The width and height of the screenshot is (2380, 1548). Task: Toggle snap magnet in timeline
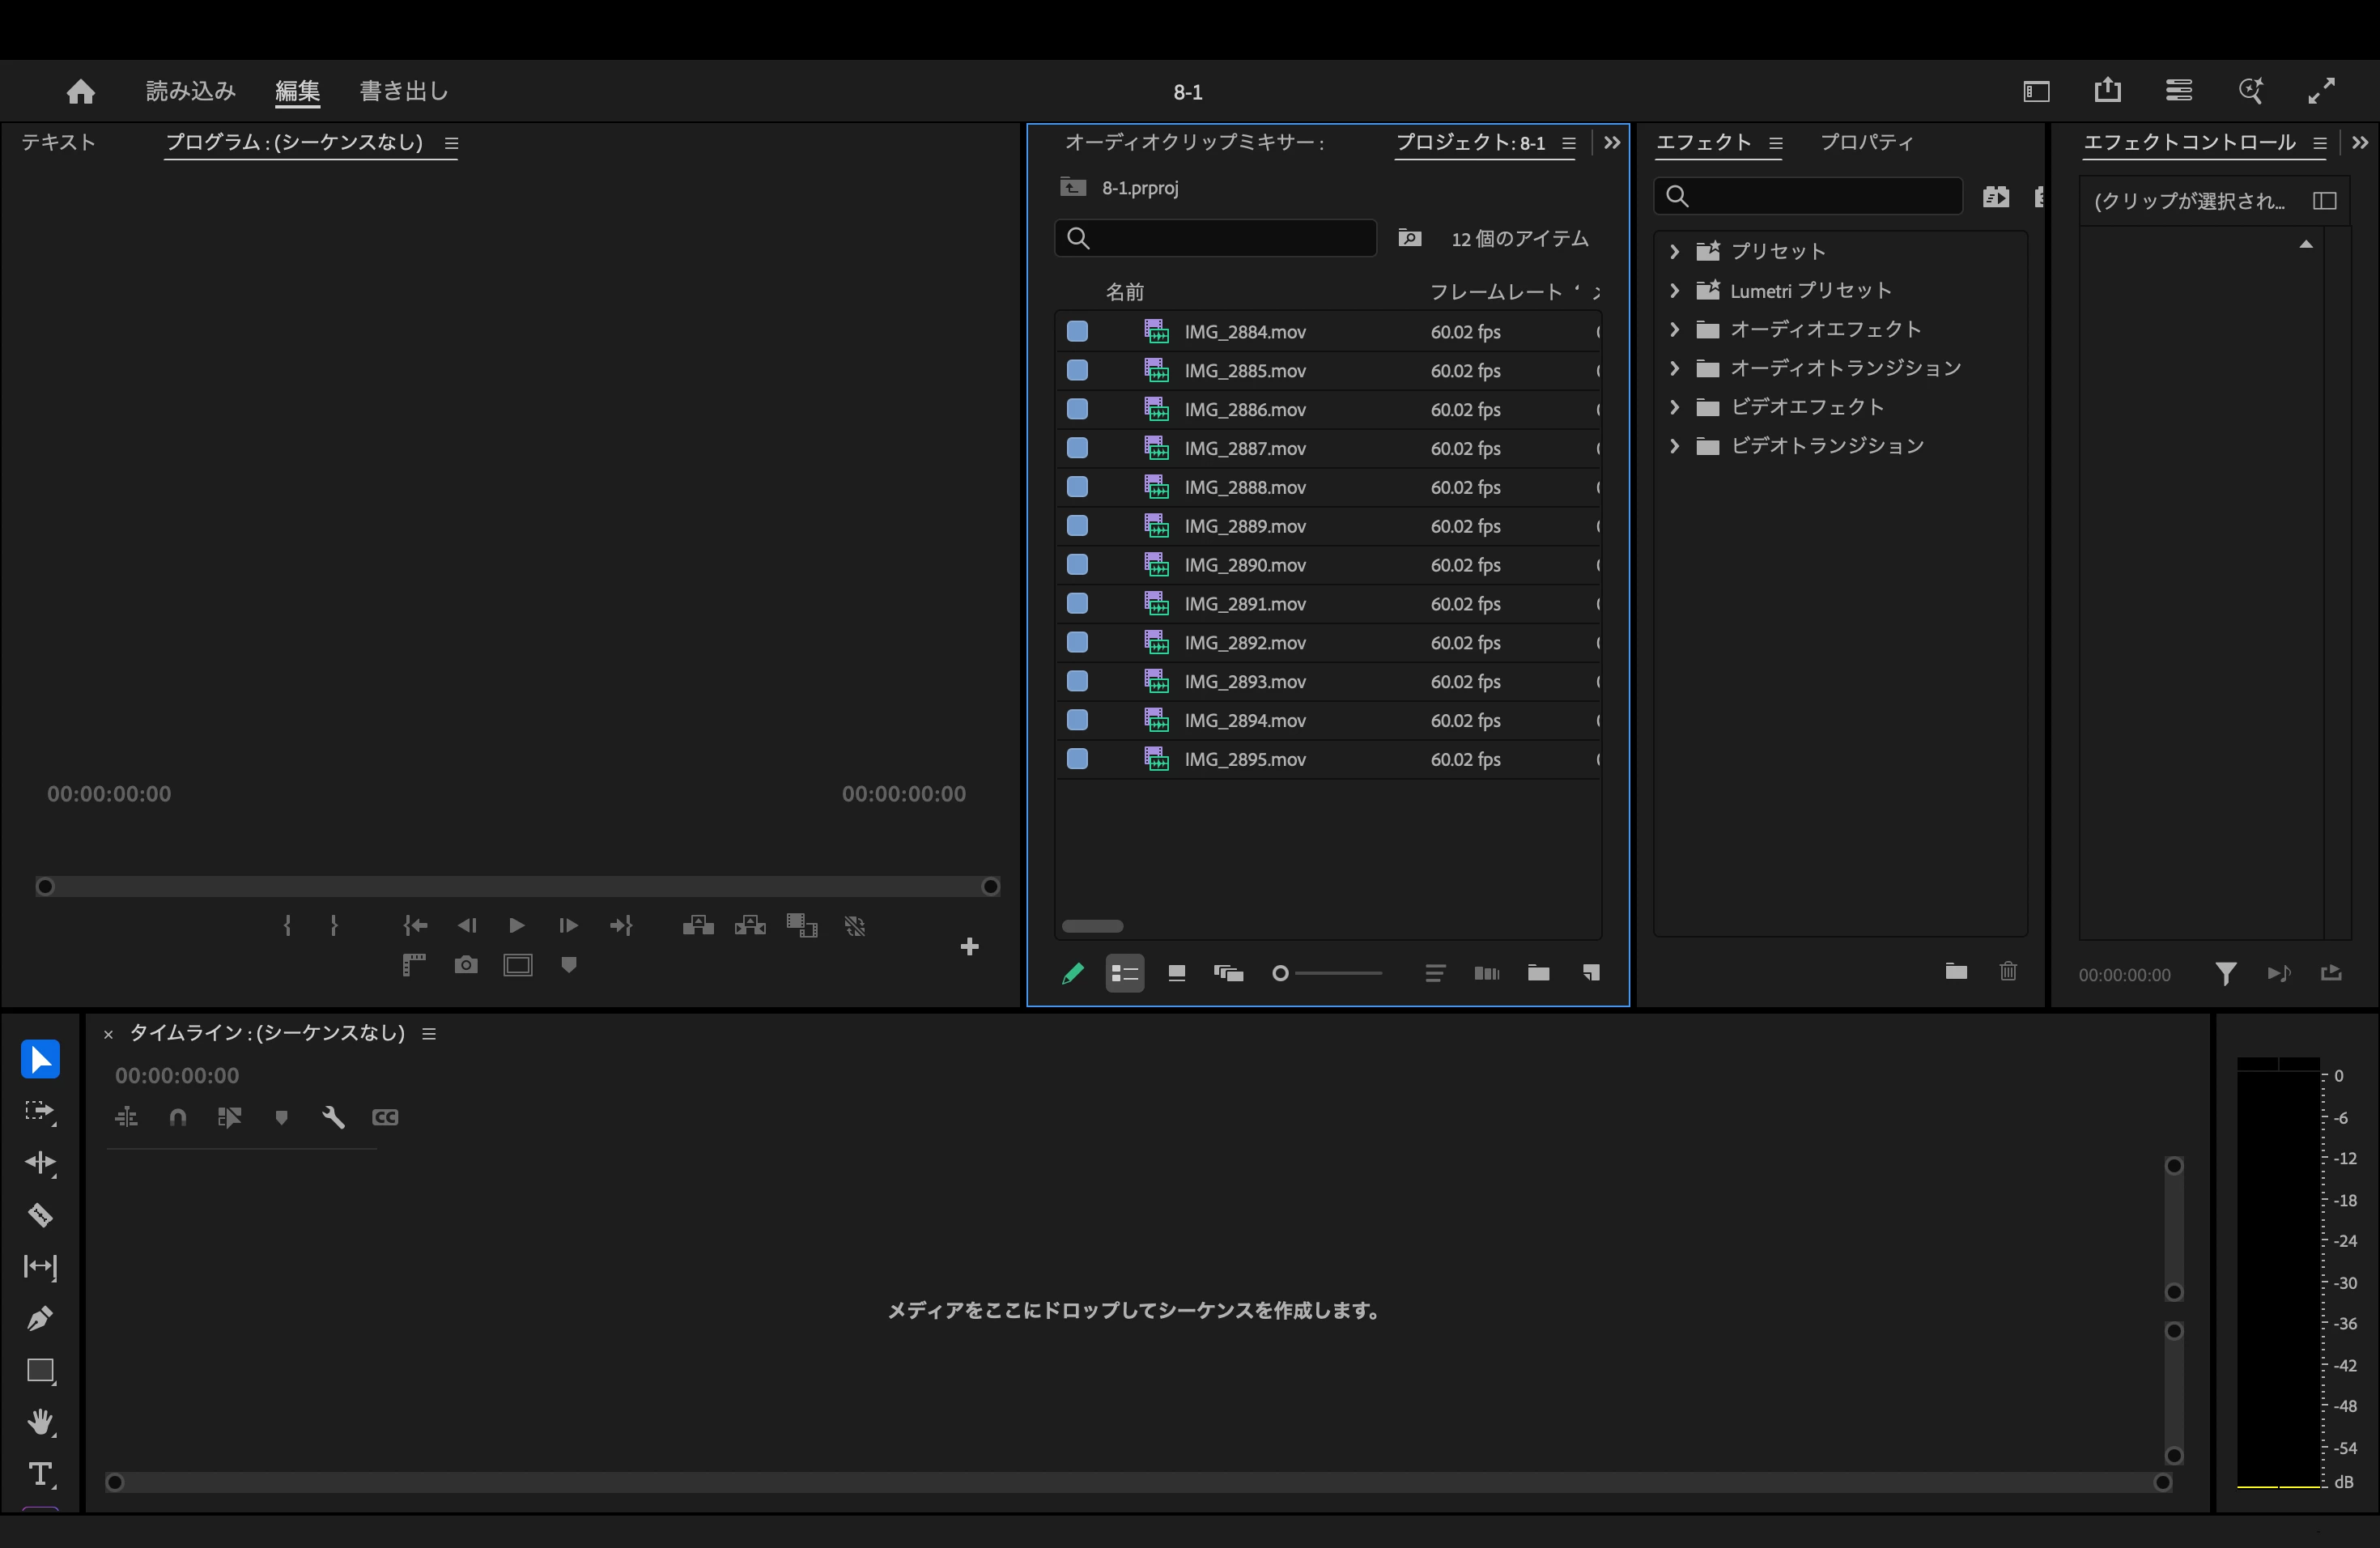click(178, 1117)
